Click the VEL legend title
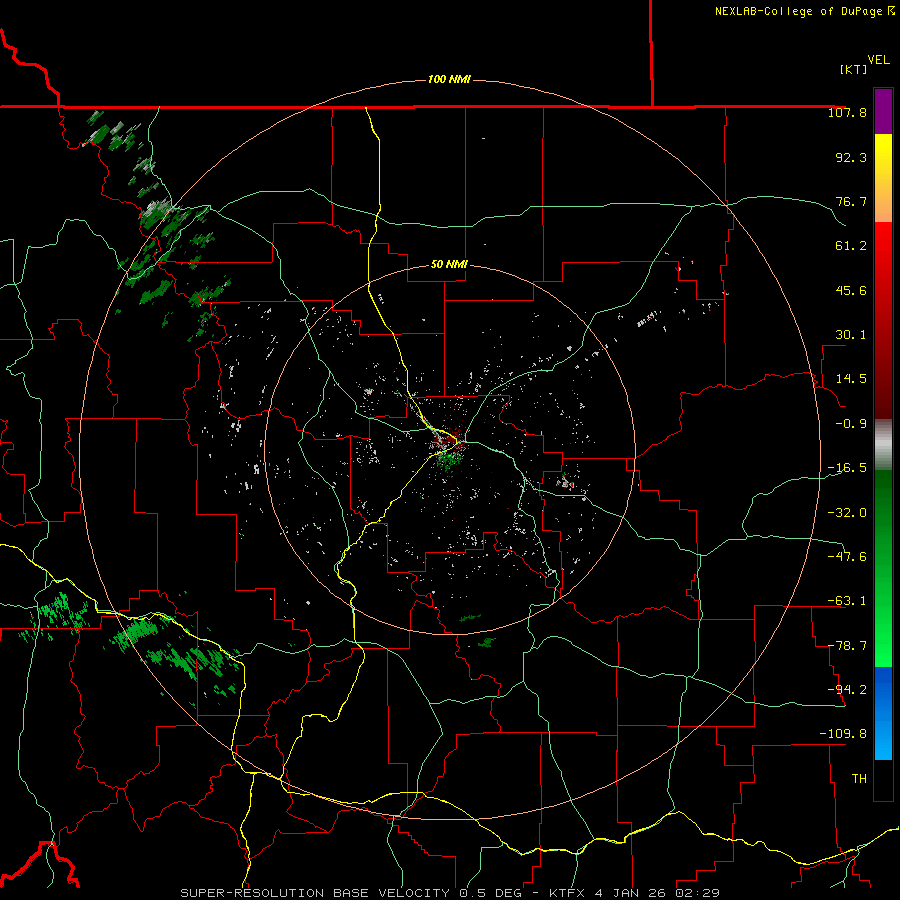This screenshot has width=900, height=900. pyautogui.click(x=878, y=60)
